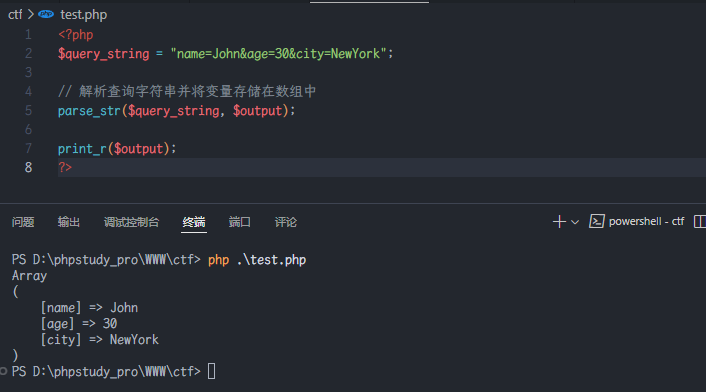This screenshot has height=392, width=706.
Task: Switch to the 问题 panel tab
Action: [23, 222]
